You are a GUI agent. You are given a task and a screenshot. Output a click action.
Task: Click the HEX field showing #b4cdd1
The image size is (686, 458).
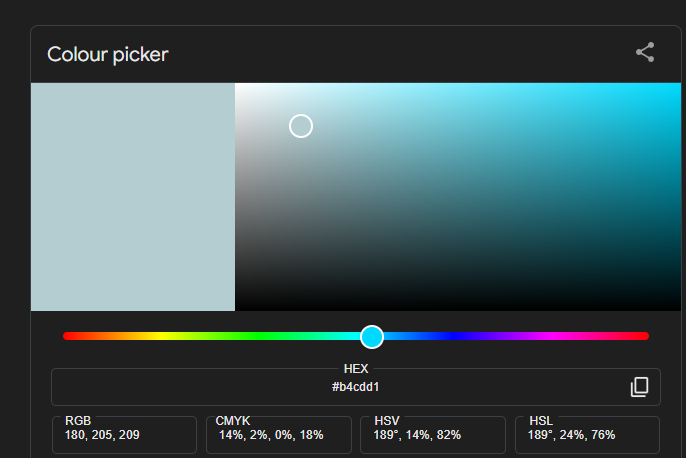tap(356, 387)
